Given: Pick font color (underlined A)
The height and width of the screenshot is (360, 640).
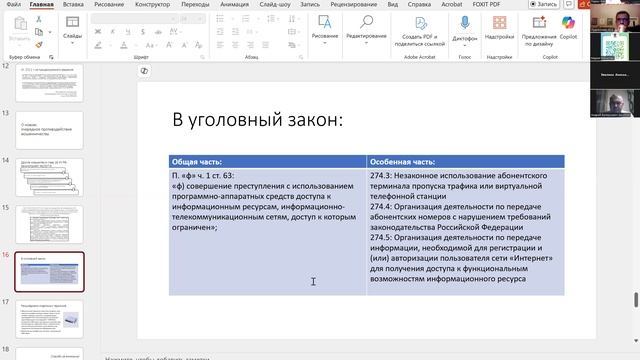Looking at the screenshot, I should [x=124, y=45].
